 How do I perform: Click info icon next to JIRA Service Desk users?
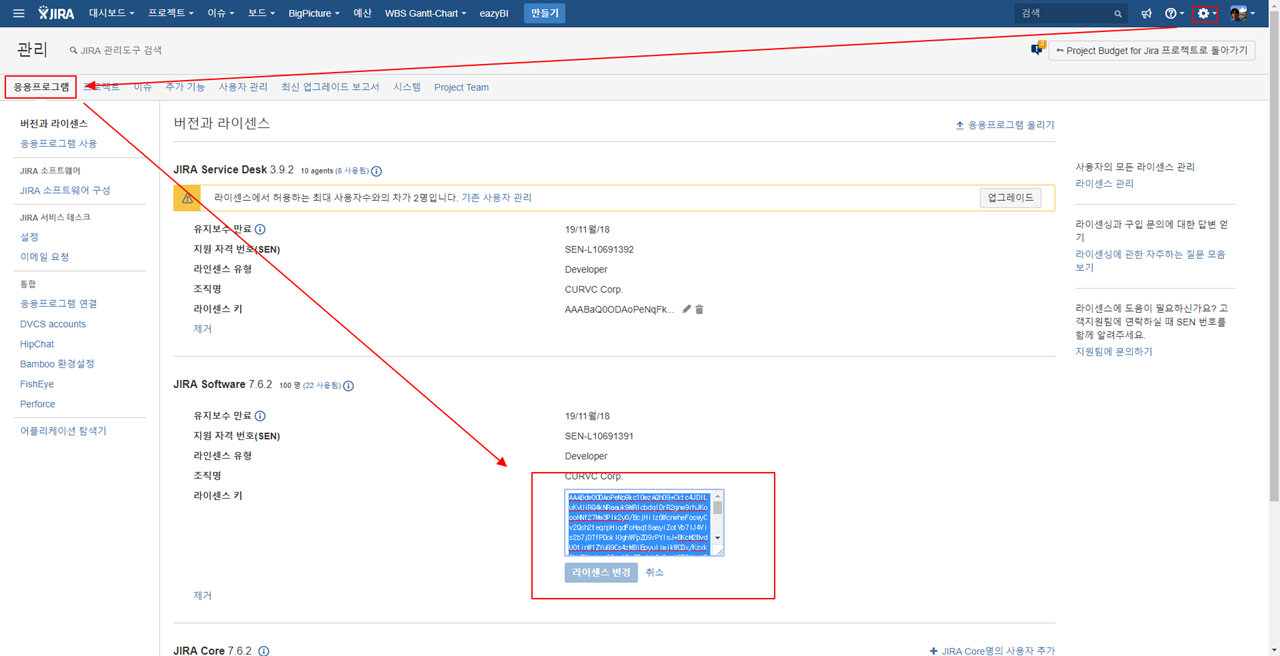tap(376, 171)
